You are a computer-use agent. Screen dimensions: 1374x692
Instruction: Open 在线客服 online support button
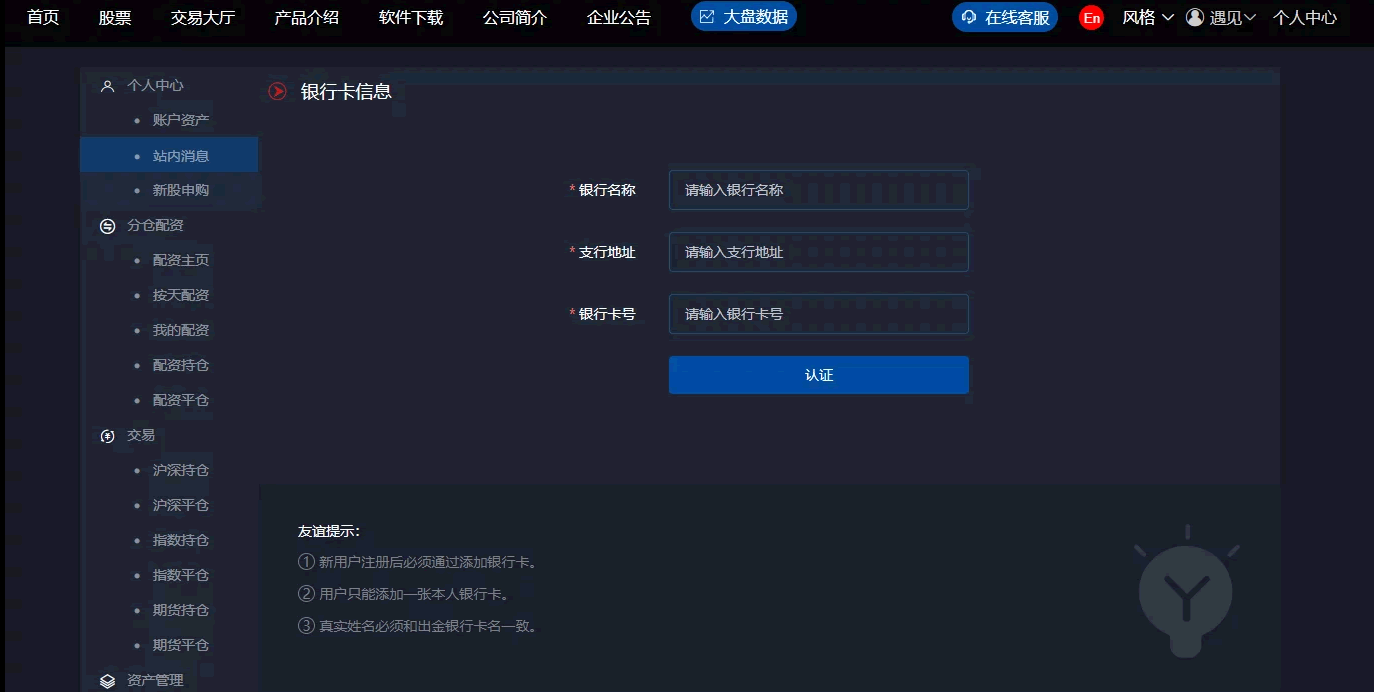(1005, 17)
